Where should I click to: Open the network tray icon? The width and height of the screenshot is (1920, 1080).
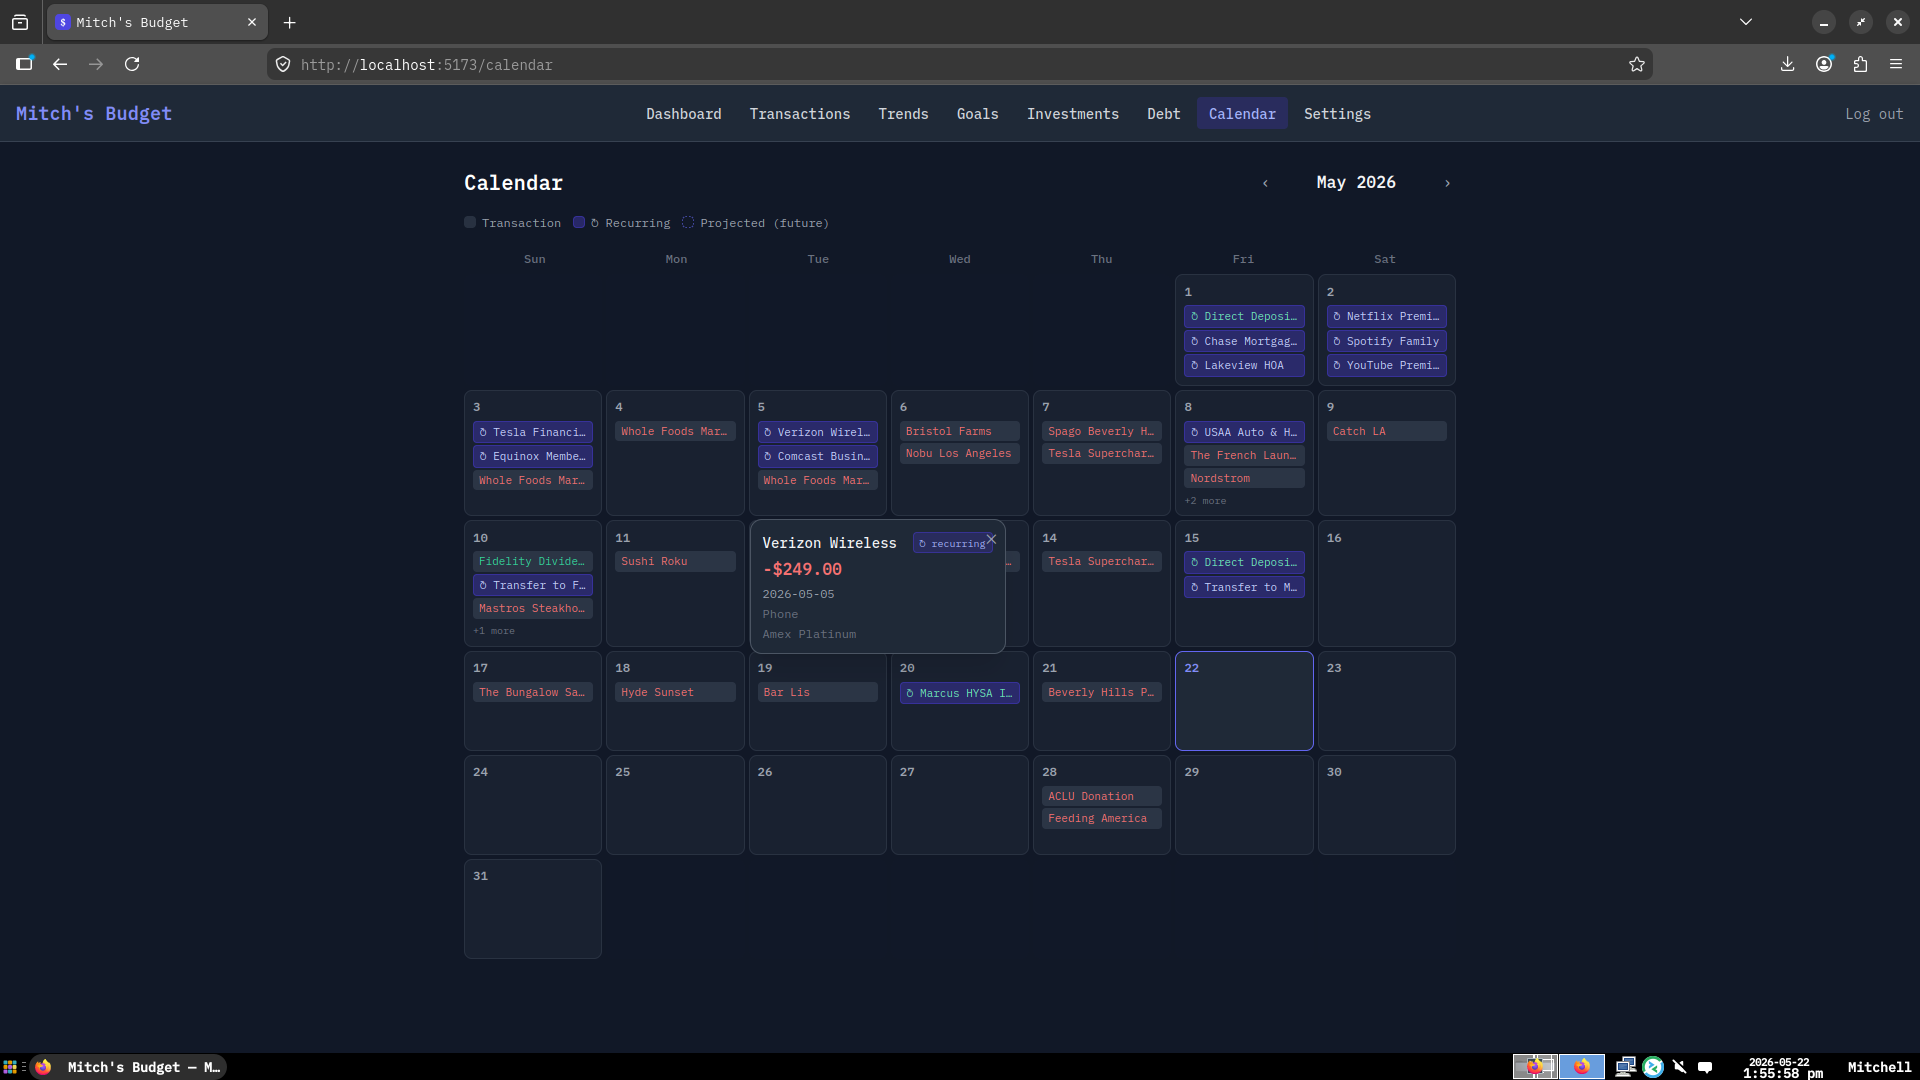click(1625, 1067)
